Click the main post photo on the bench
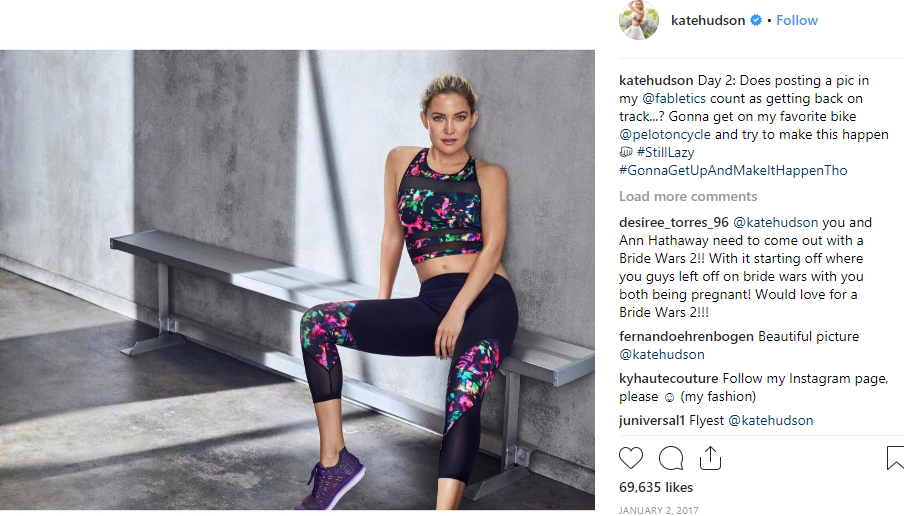Image resolution: width=904 pixels, height=516 pixels. (297, 280)
